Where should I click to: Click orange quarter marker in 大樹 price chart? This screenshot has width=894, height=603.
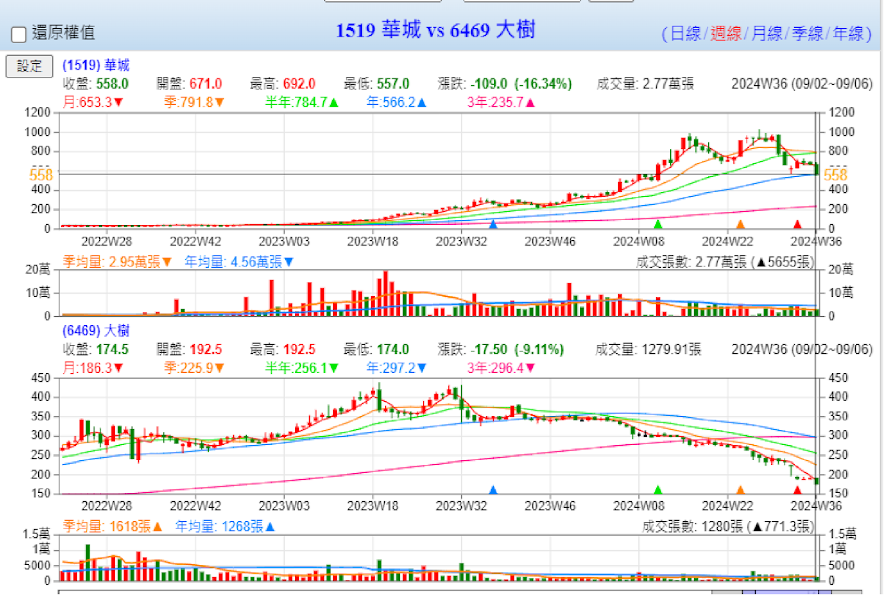pyautogui.click(x=740, y=490)
